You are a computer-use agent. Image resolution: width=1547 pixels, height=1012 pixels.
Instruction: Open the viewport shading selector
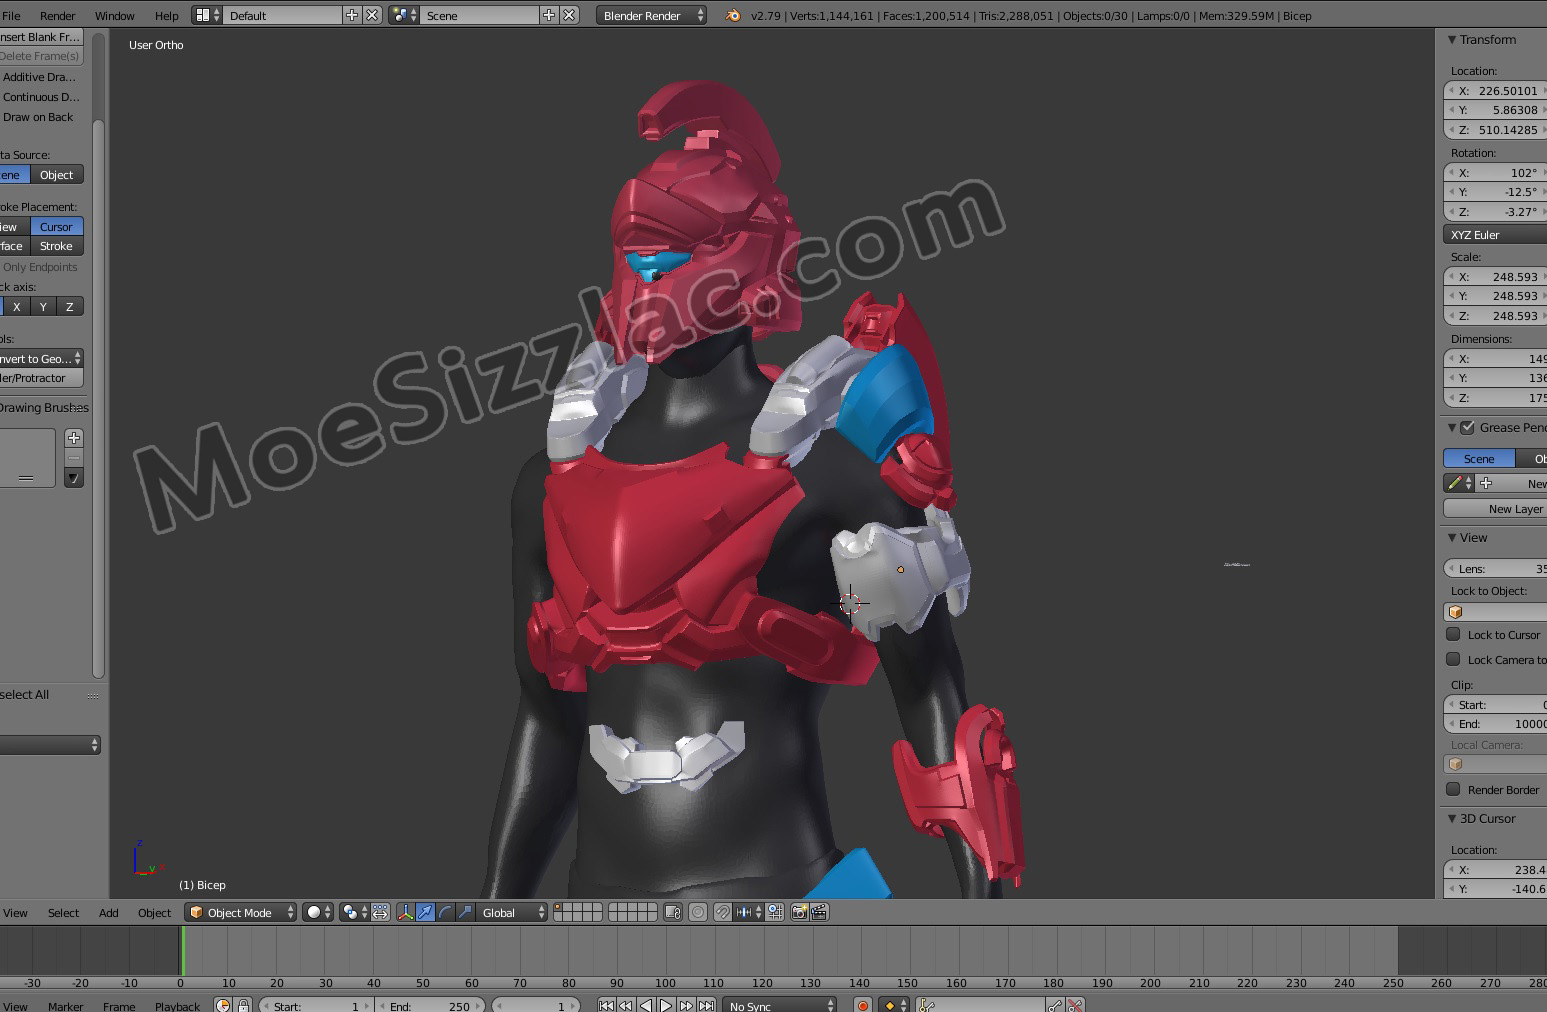[318, 912]
